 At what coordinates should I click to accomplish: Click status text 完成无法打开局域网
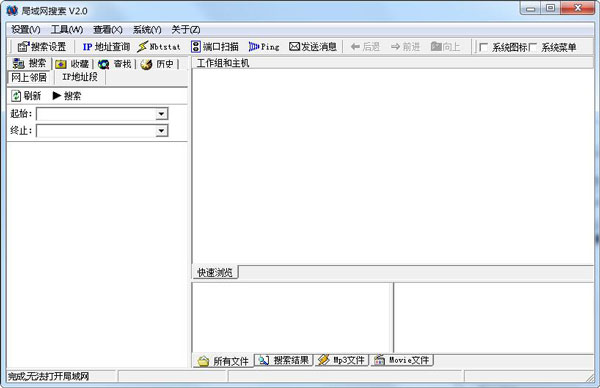point(49,377)
